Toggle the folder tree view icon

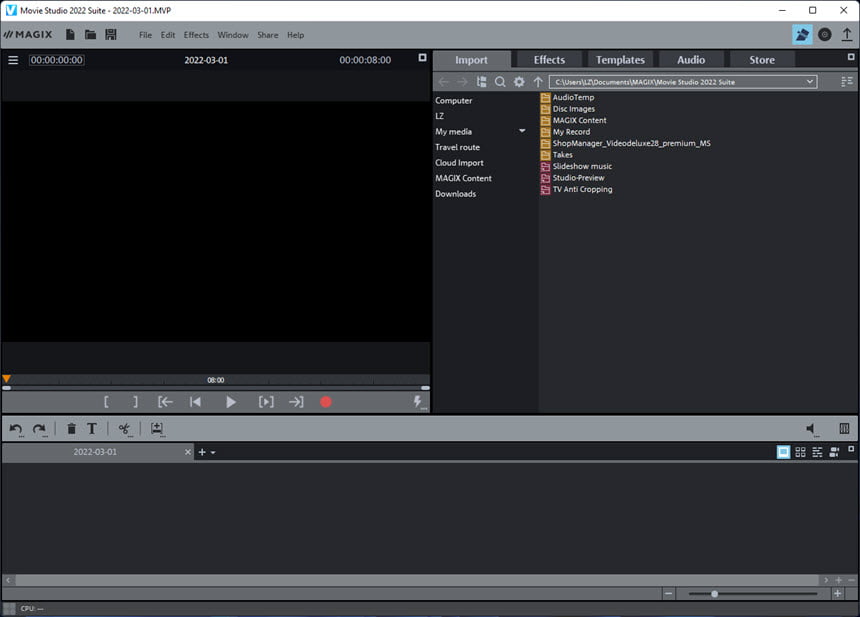[x=482, y=82]
